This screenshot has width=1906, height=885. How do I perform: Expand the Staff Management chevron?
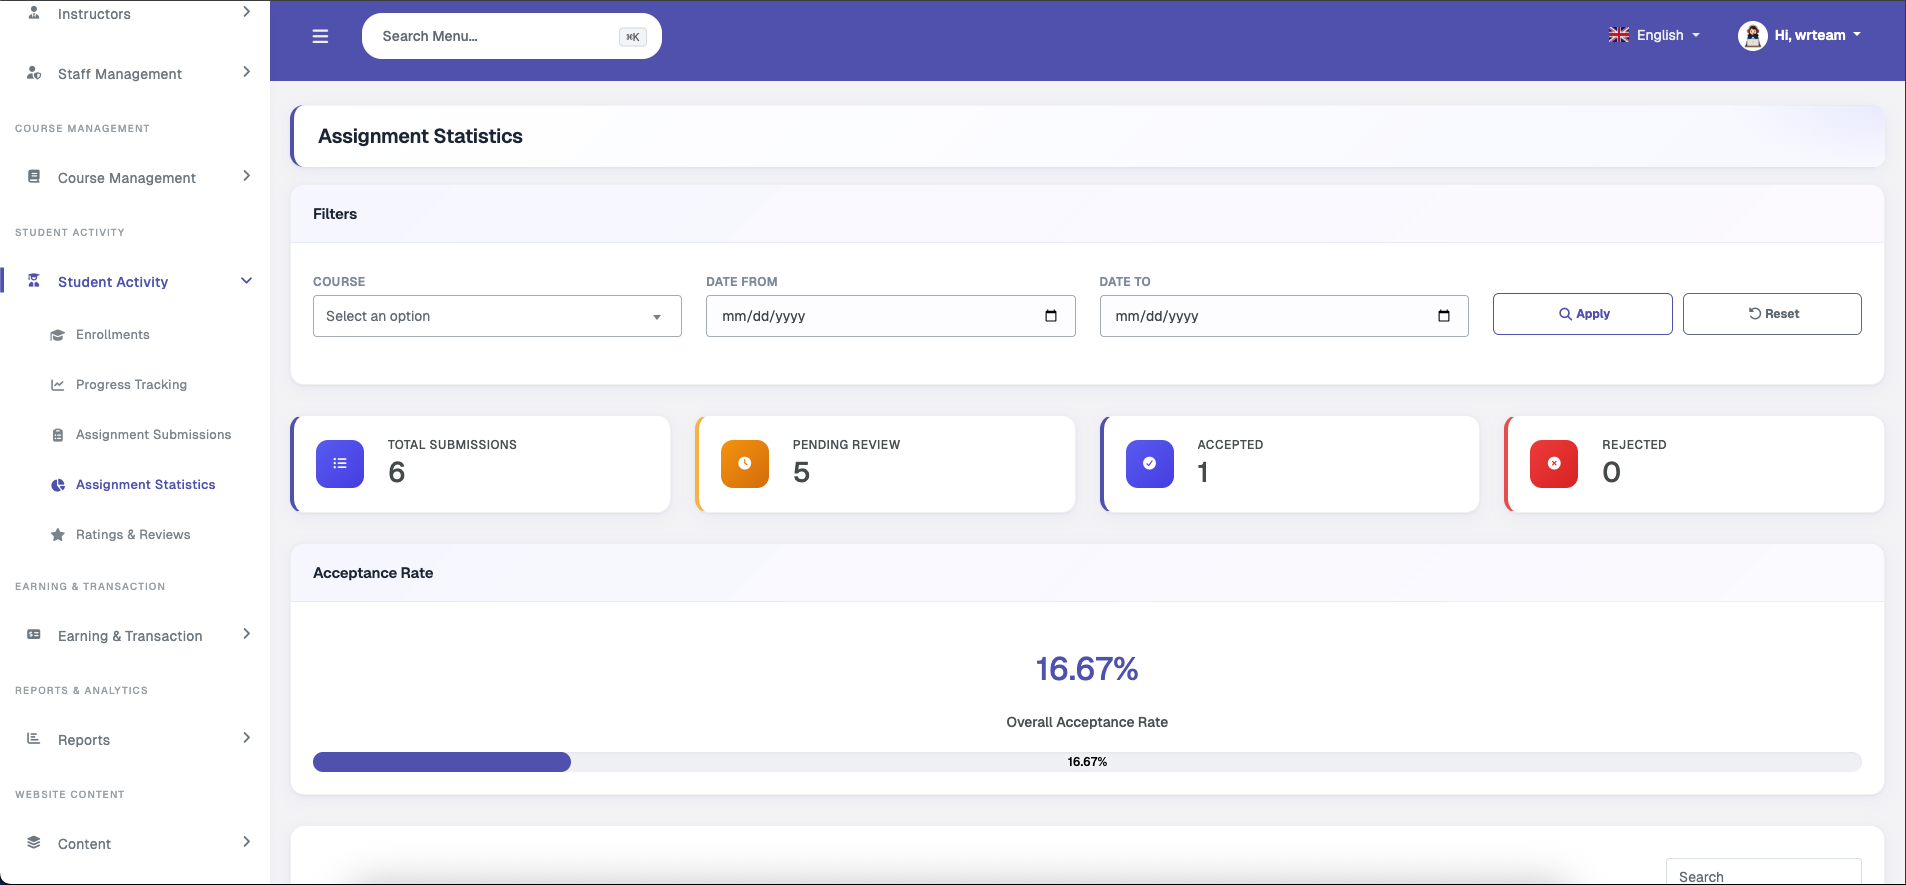[x=246, y=72]
